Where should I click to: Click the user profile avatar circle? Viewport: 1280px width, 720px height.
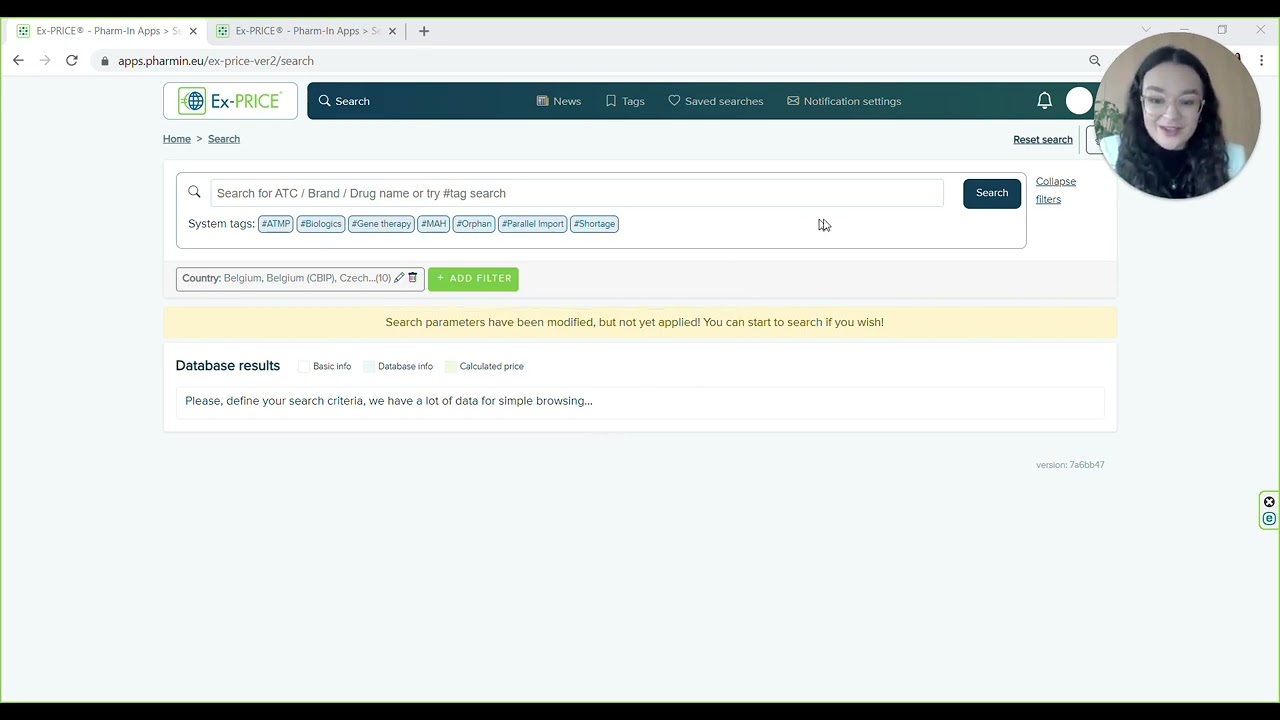[1078, 101]
